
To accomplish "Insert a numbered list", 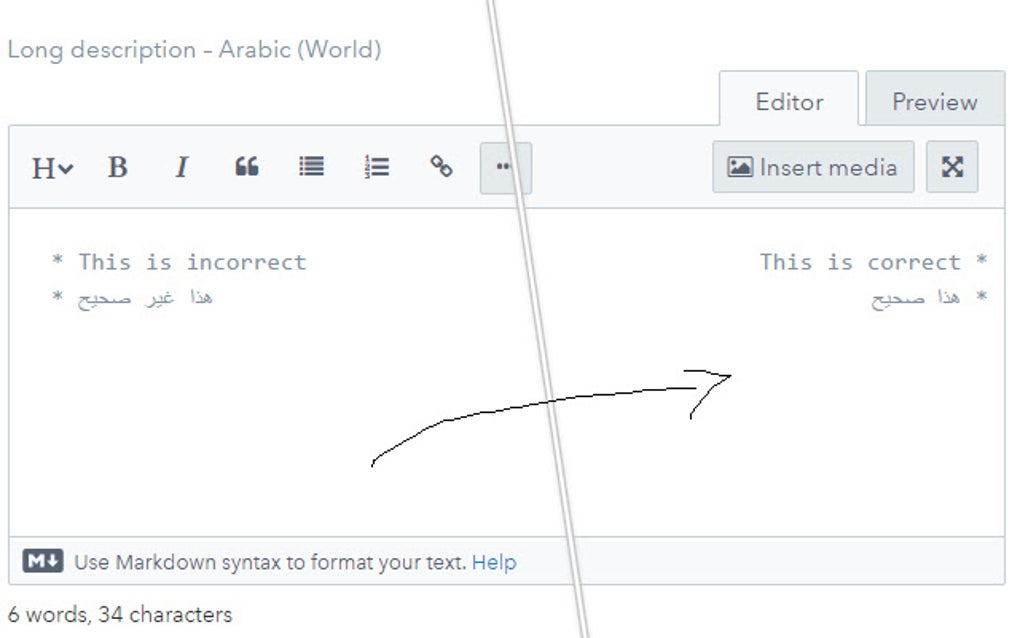I will tap(377, 167).
